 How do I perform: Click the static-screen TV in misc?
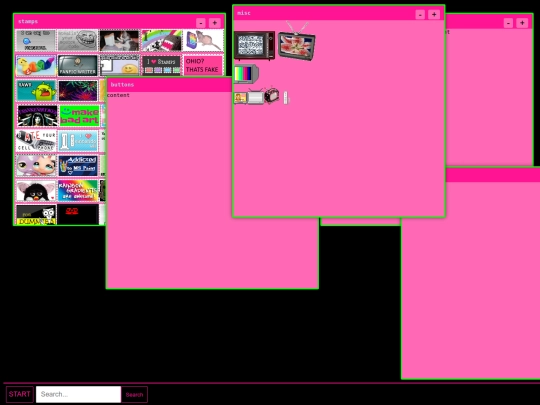tap(255, 45)
